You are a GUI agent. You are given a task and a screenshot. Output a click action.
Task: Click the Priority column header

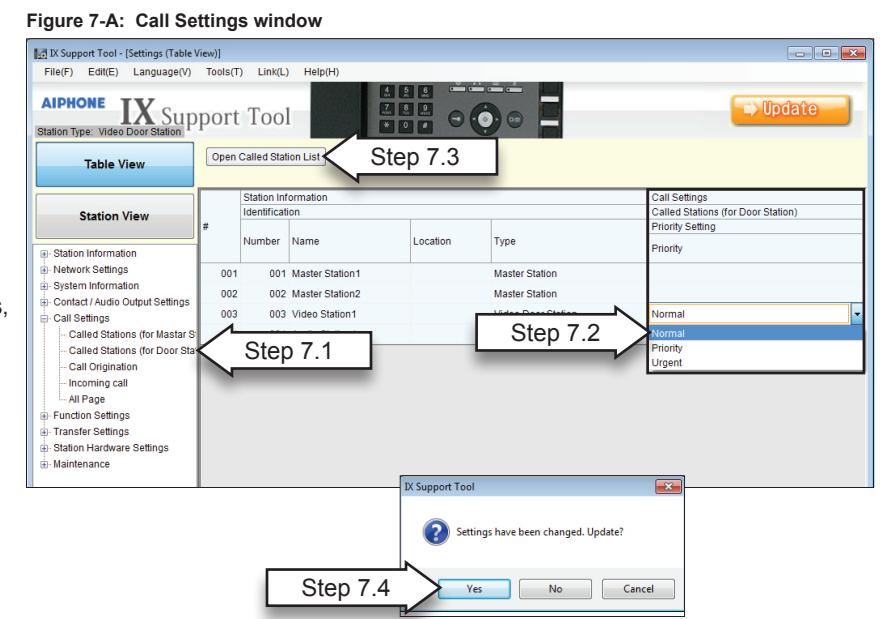756,248
